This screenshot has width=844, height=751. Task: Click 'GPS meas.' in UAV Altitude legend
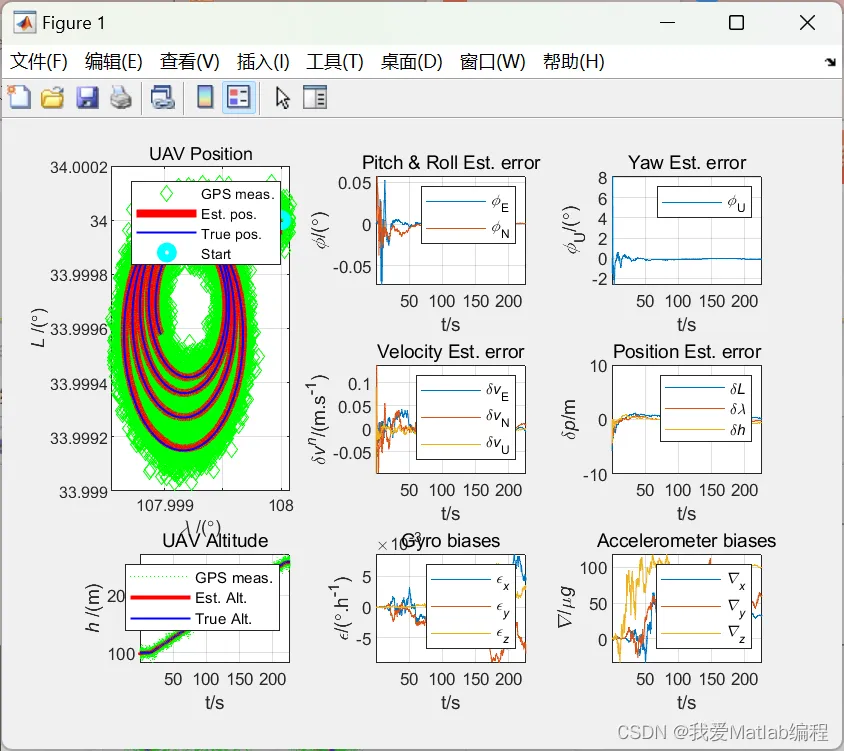[234, 578]
